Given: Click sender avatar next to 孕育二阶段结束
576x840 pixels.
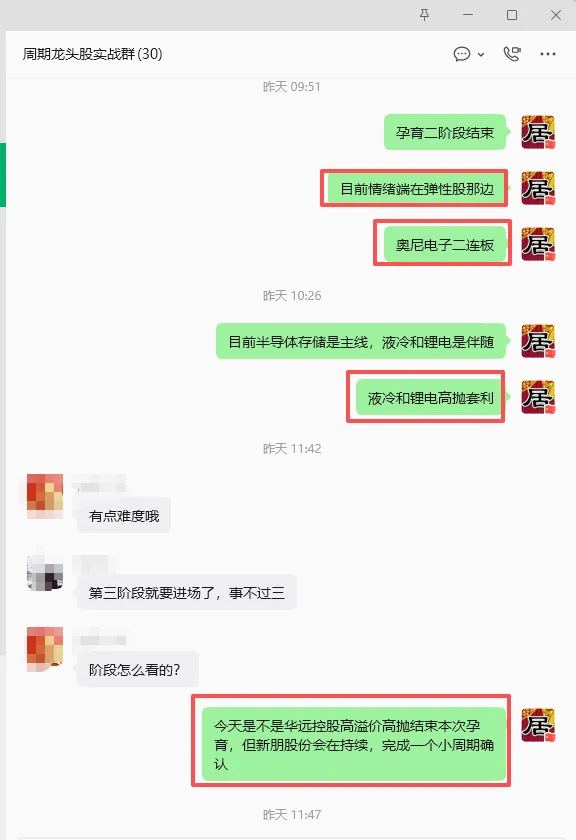Looking at the screenshot, I should [538, 132].
